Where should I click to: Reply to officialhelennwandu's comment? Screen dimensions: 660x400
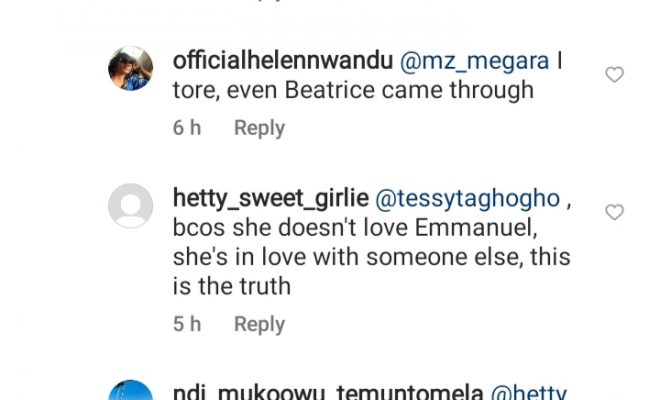[x=259, y=128]
